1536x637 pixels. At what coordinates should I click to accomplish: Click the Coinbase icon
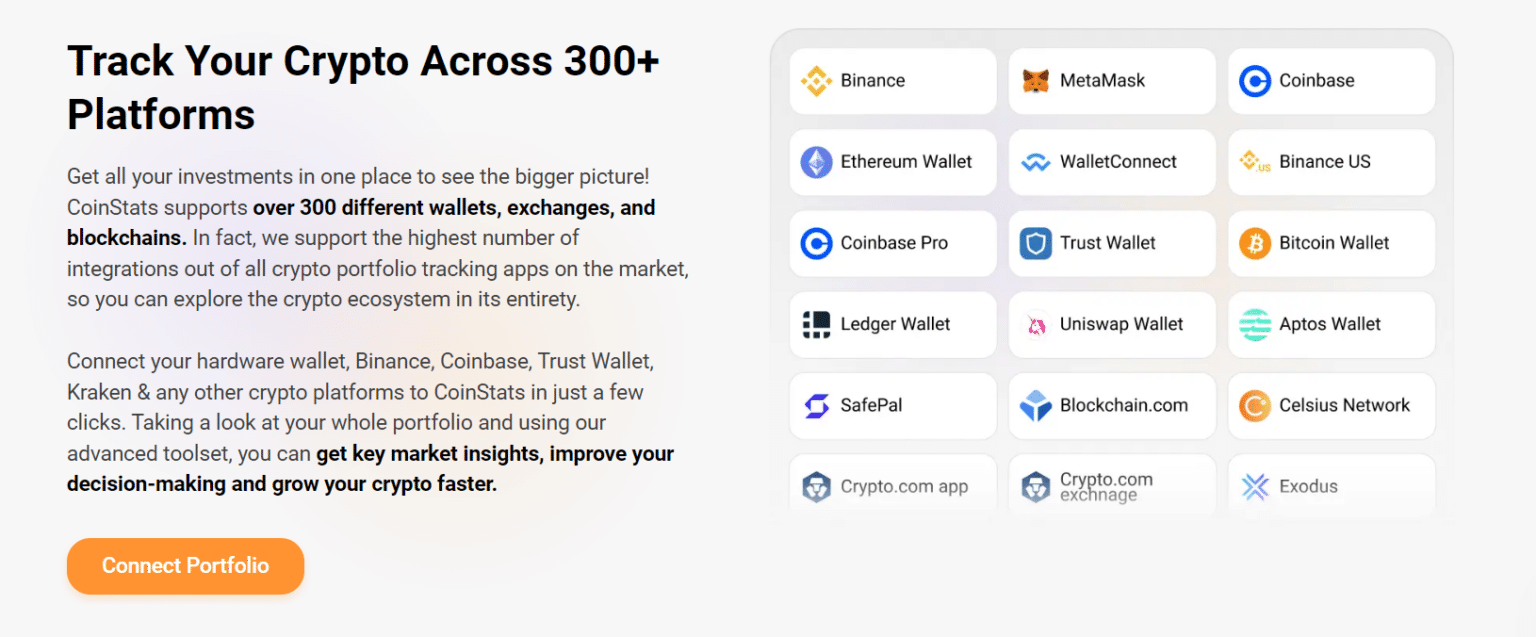coord(1256,80)
